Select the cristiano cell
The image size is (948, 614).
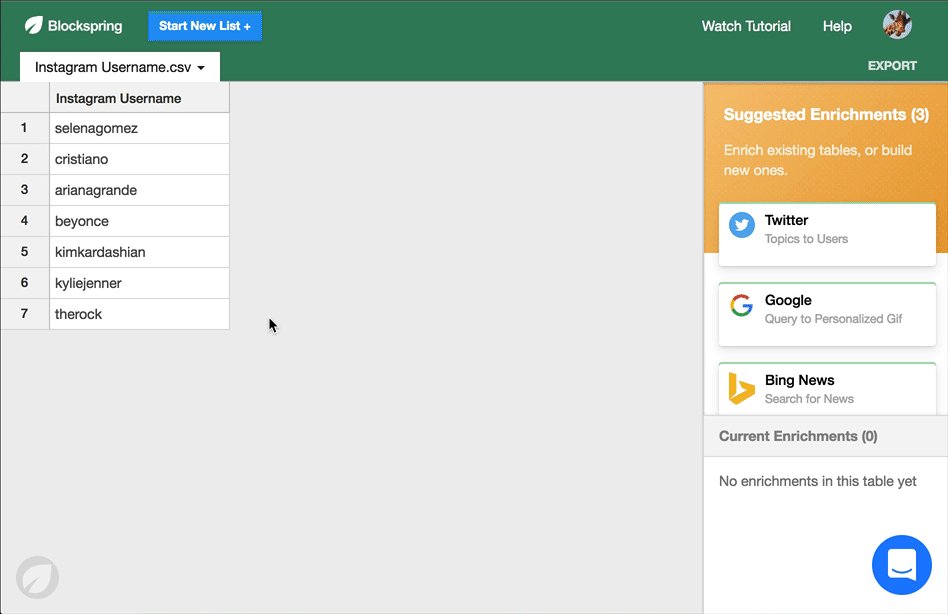point(139,159)
